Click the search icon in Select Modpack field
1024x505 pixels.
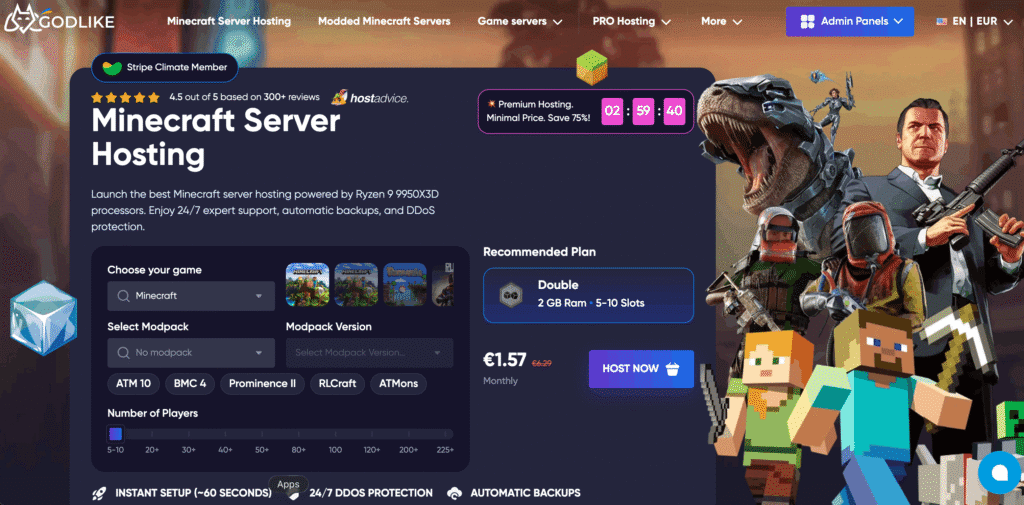(x=123, y=353)
